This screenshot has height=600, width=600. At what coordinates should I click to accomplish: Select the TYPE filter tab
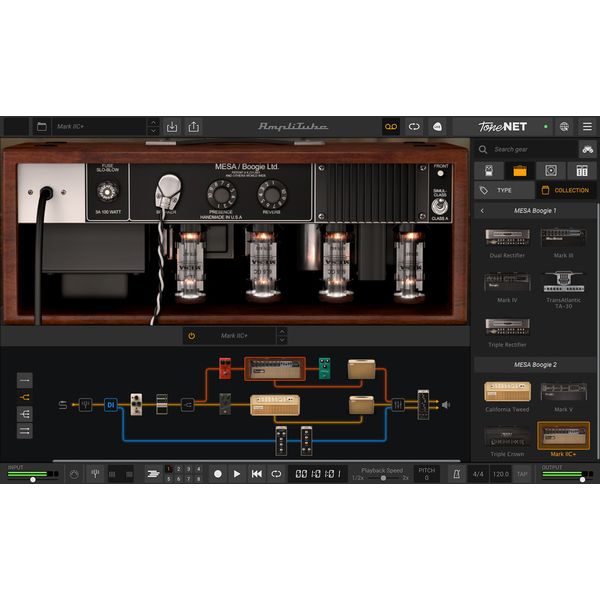pyautogui.click(x=504, y=190)
